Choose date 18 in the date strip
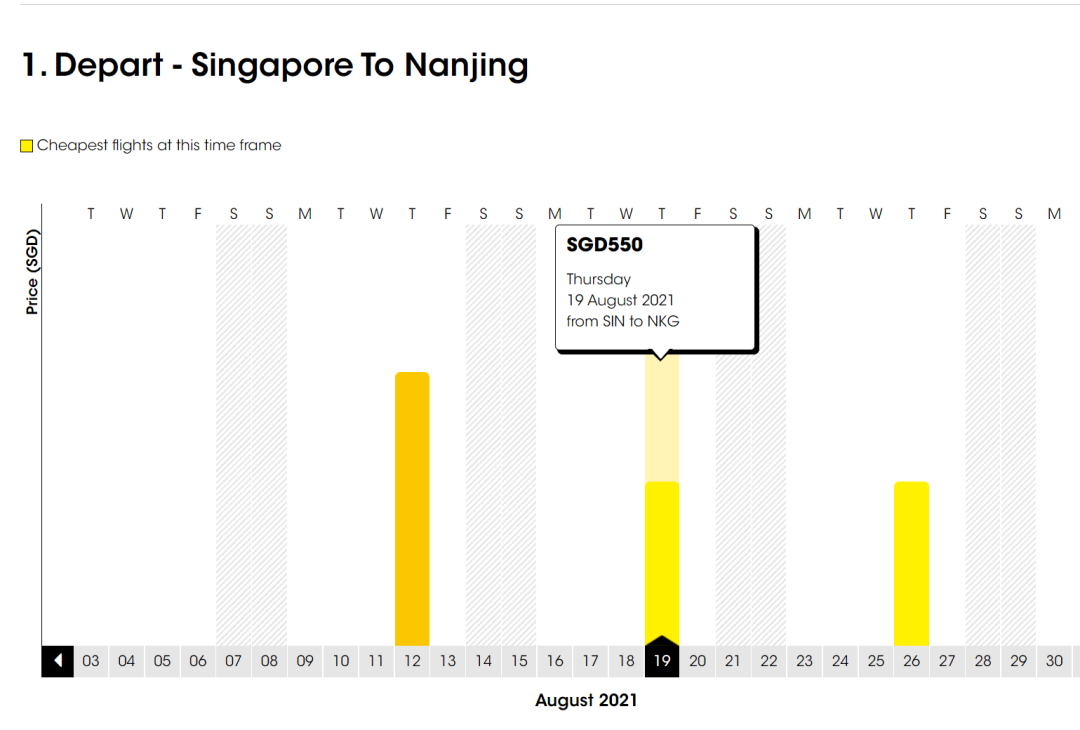 click(626, 661)
